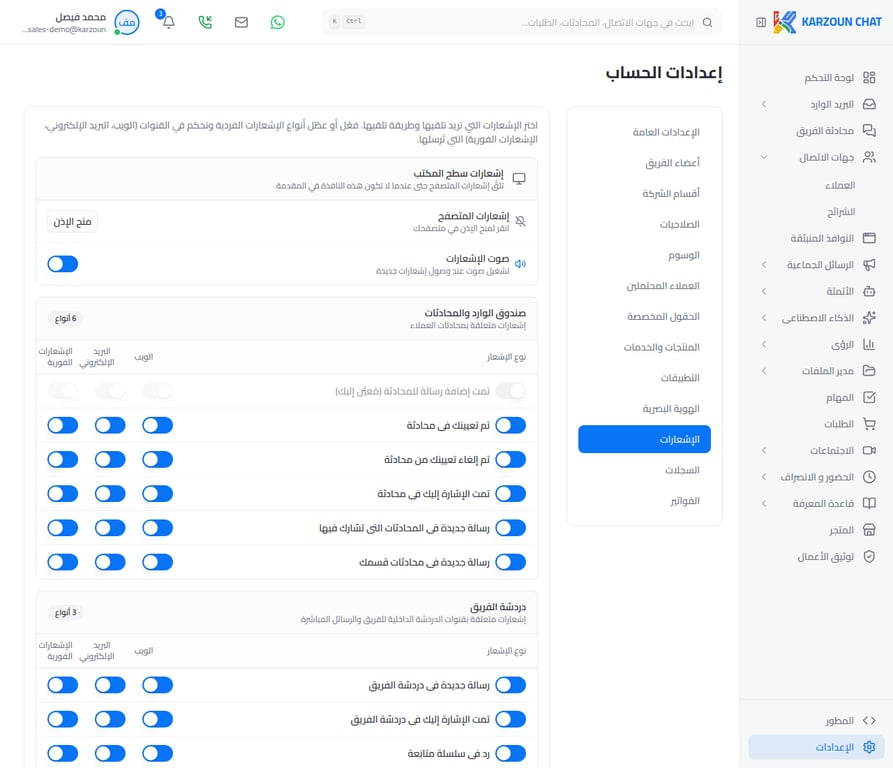This screenshot has height=768, width=893.
Task: Expand البريد الوارد submenu chevron
Action: click(x=764, y=104)
